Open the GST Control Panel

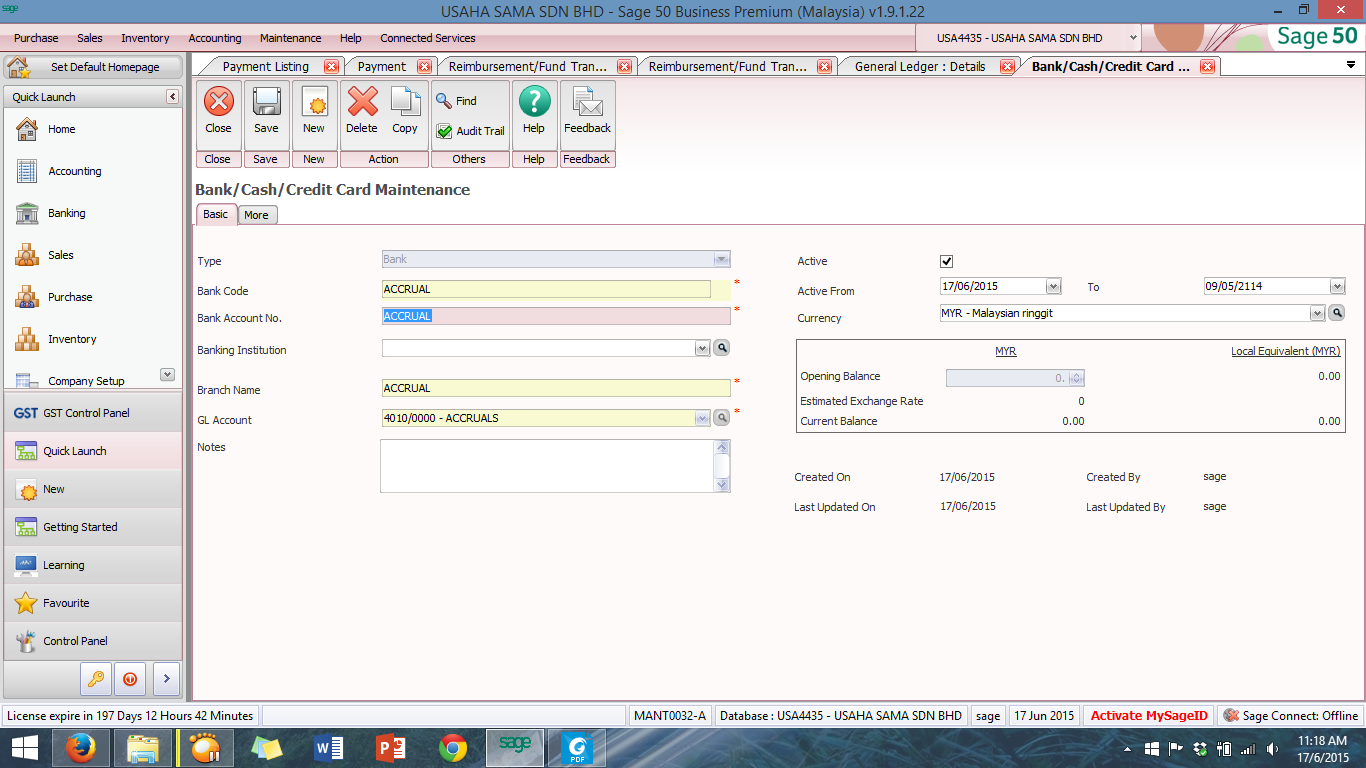pyautogui.click(x=93, y=413)
